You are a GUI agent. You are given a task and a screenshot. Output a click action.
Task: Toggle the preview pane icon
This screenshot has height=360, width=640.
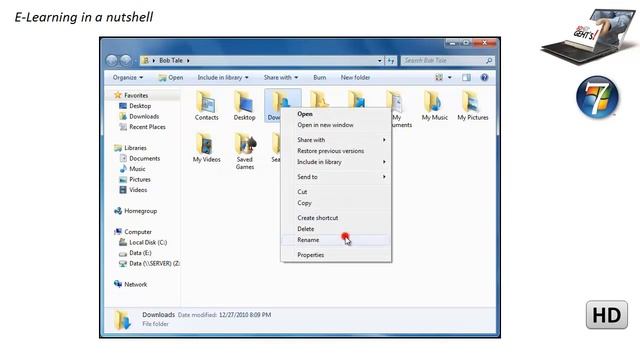coord(466,77)
